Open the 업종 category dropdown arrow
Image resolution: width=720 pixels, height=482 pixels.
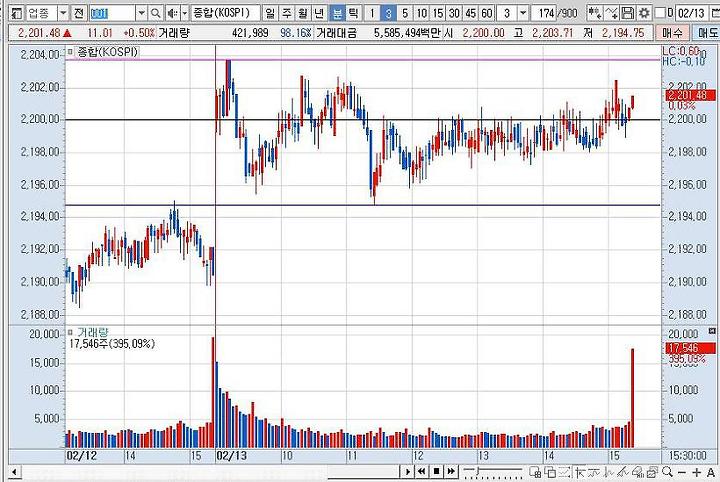[x=63, y=13]
